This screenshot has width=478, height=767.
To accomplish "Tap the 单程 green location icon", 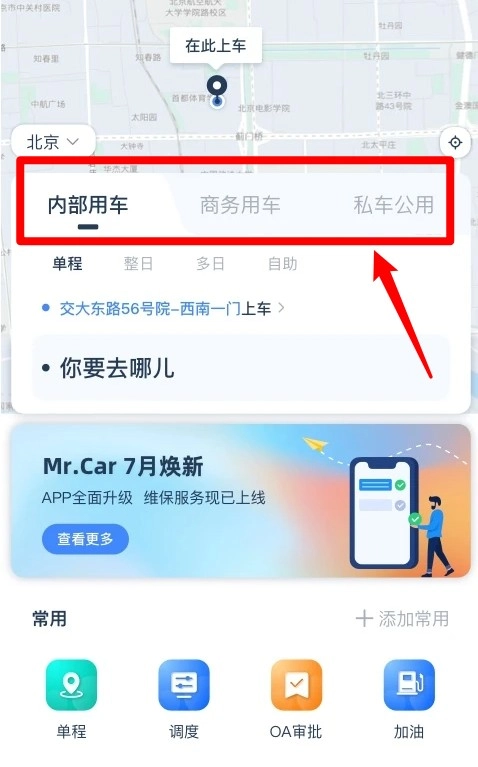I will click(x=71, y=685).
